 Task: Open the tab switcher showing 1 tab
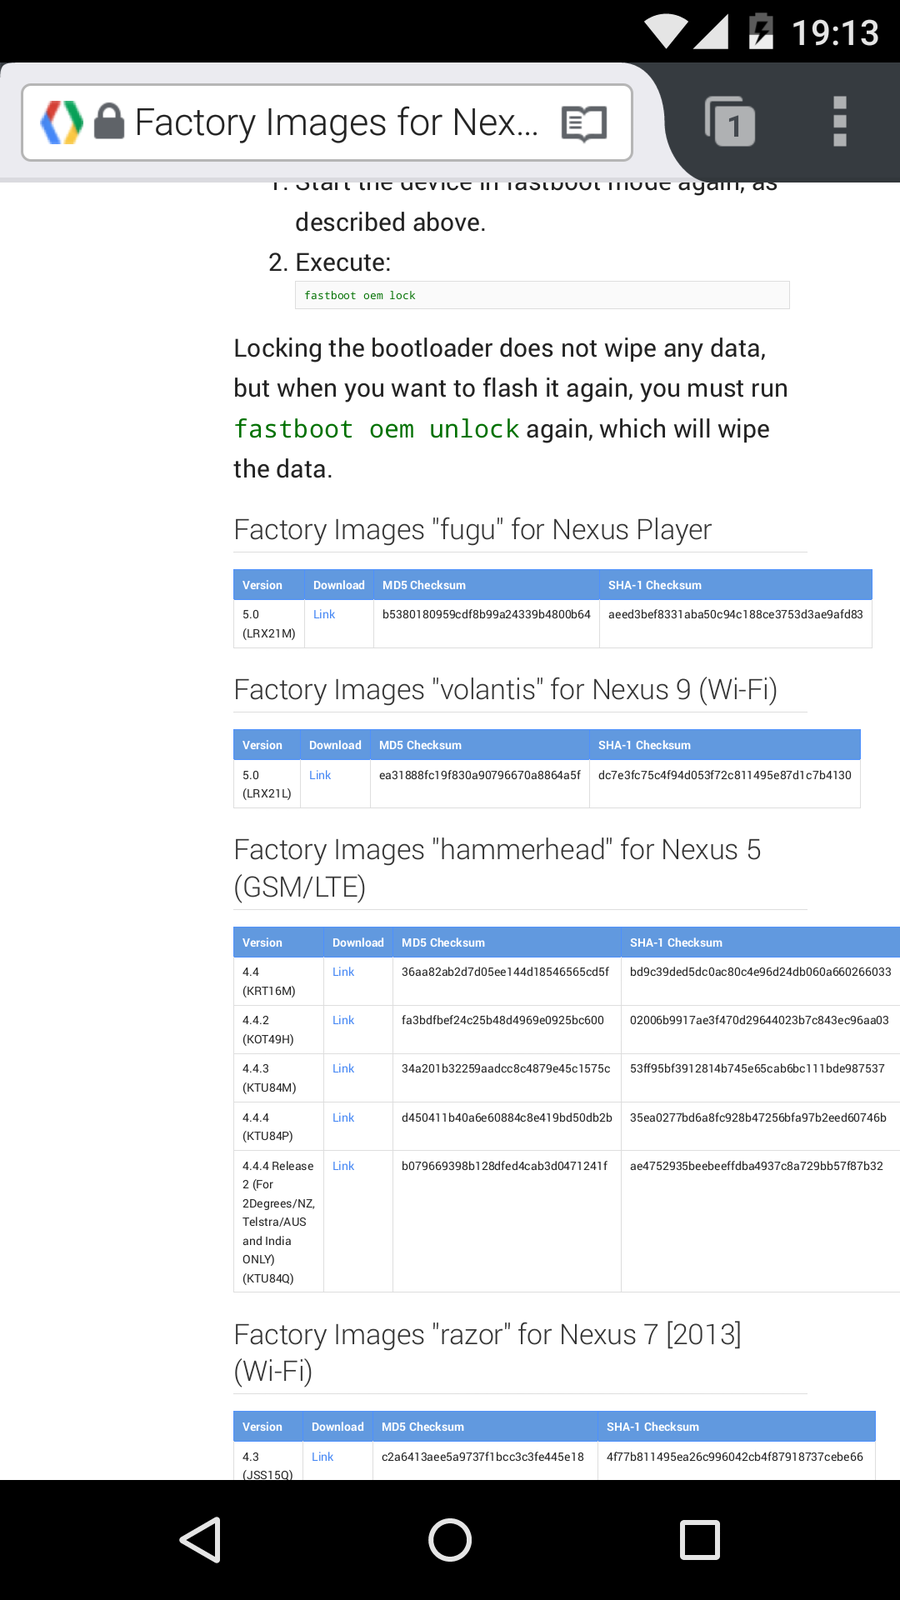point(730,123)
